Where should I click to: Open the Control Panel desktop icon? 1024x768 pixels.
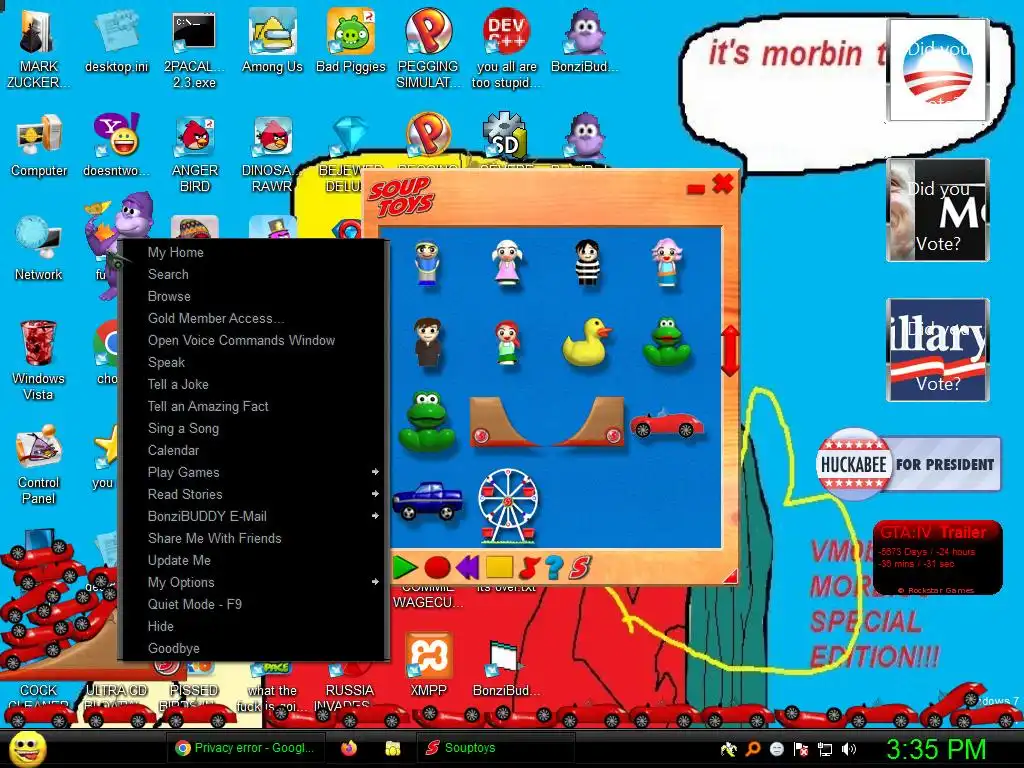(x=39, y=464)
